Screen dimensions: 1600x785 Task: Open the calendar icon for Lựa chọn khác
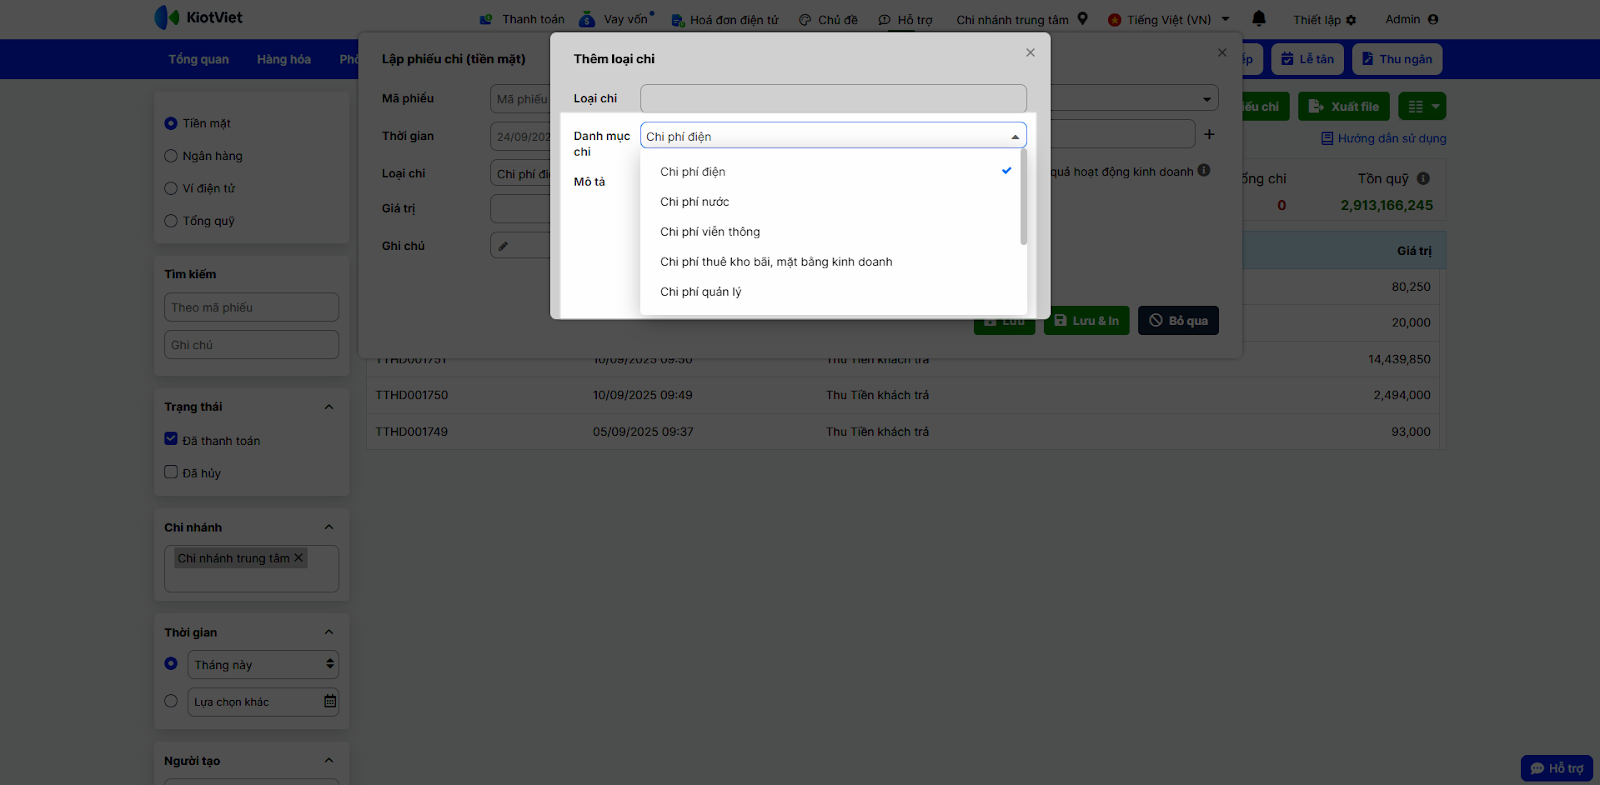click(x=330, y=701)
